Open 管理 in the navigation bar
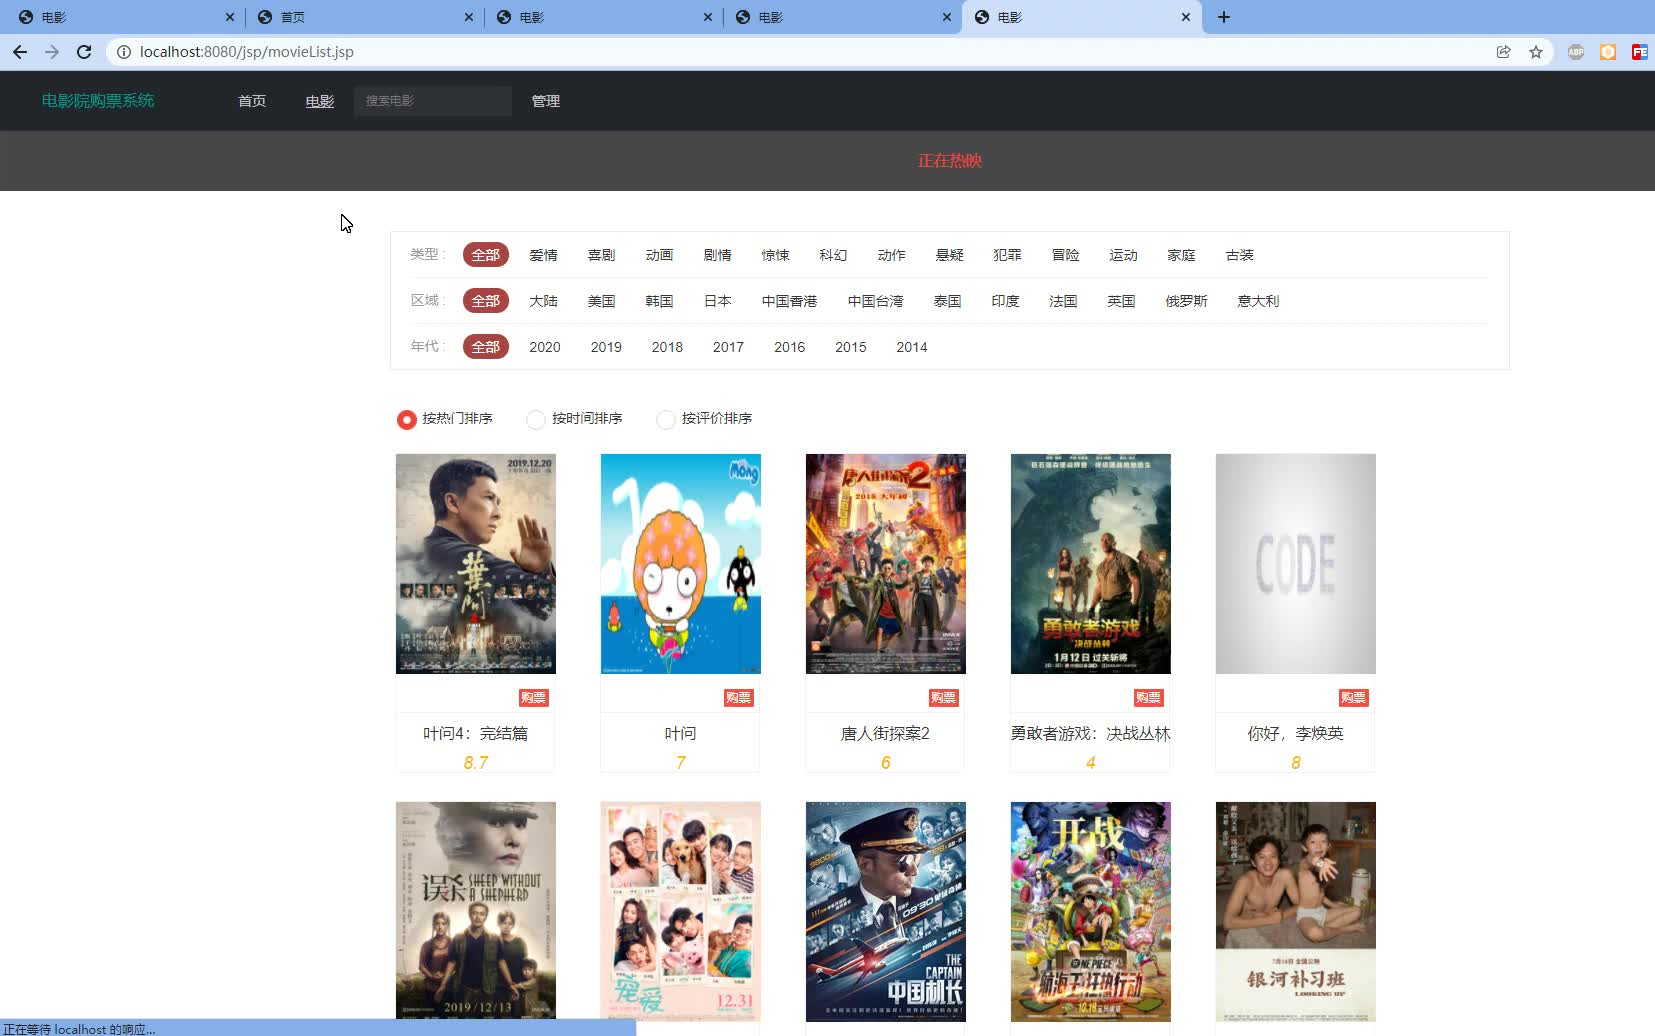The height and width of the screenshot is (1036, 1655). pyautogui.click(x=546, y=101)
